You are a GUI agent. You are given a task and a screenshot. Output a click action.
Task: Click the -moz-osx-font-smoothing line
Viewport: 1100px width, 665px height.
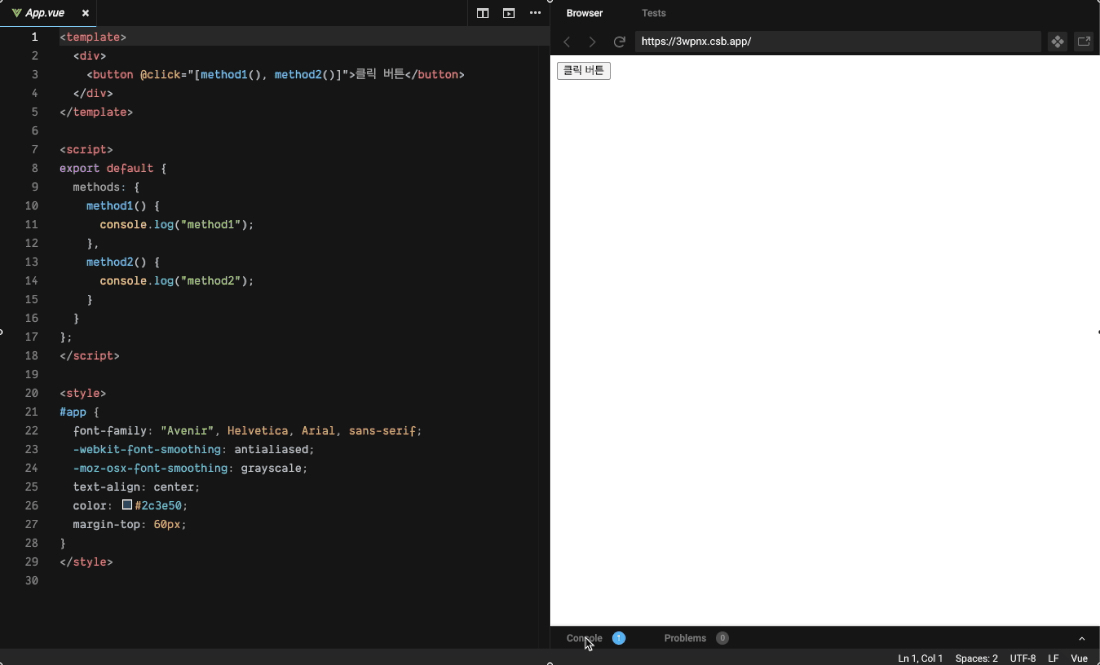(190, 468)
